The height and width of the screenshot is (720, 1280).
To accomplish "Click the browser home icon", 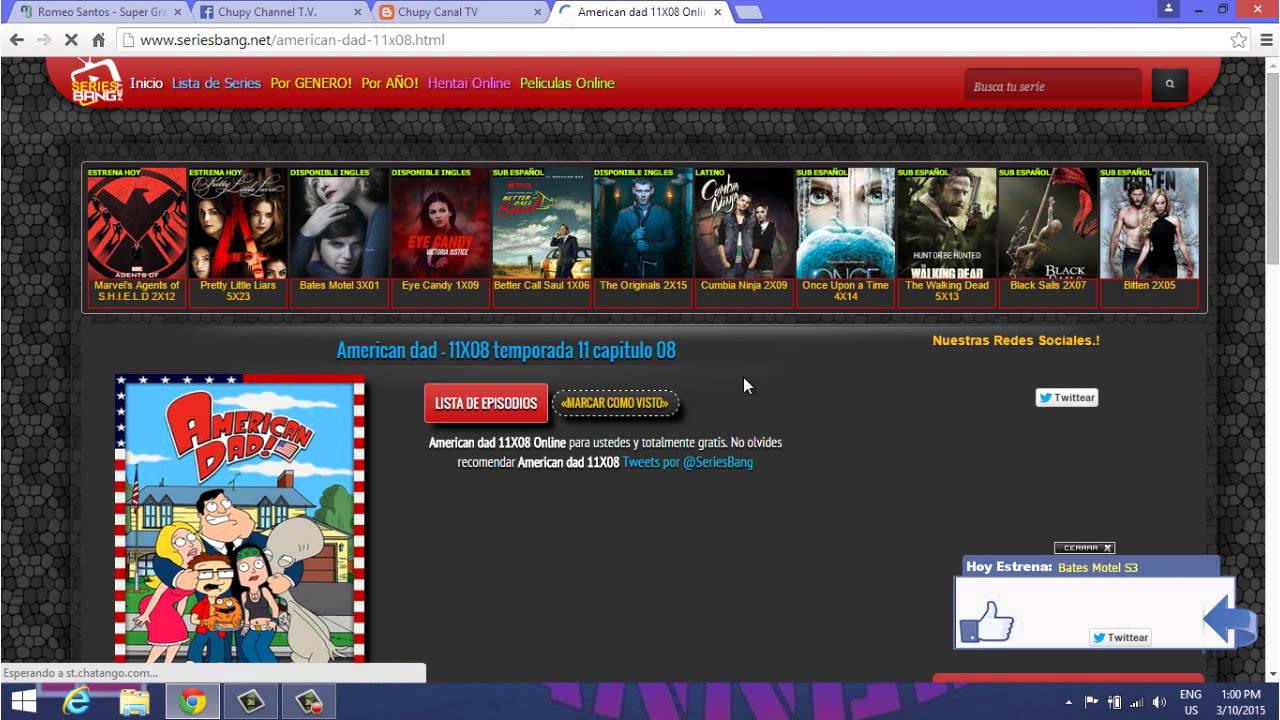I will 98,40.
